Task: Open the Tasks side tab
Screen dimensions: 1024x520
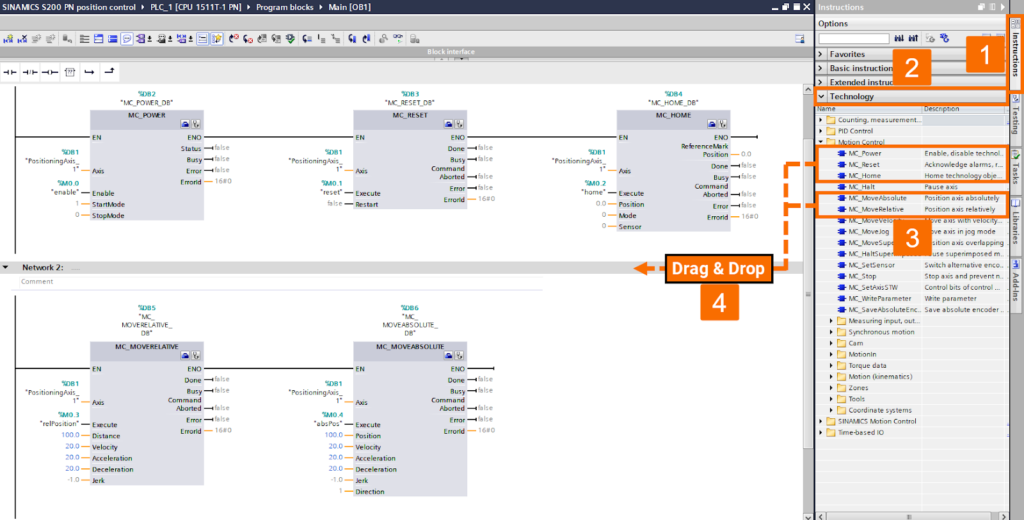Action: 1016,168
